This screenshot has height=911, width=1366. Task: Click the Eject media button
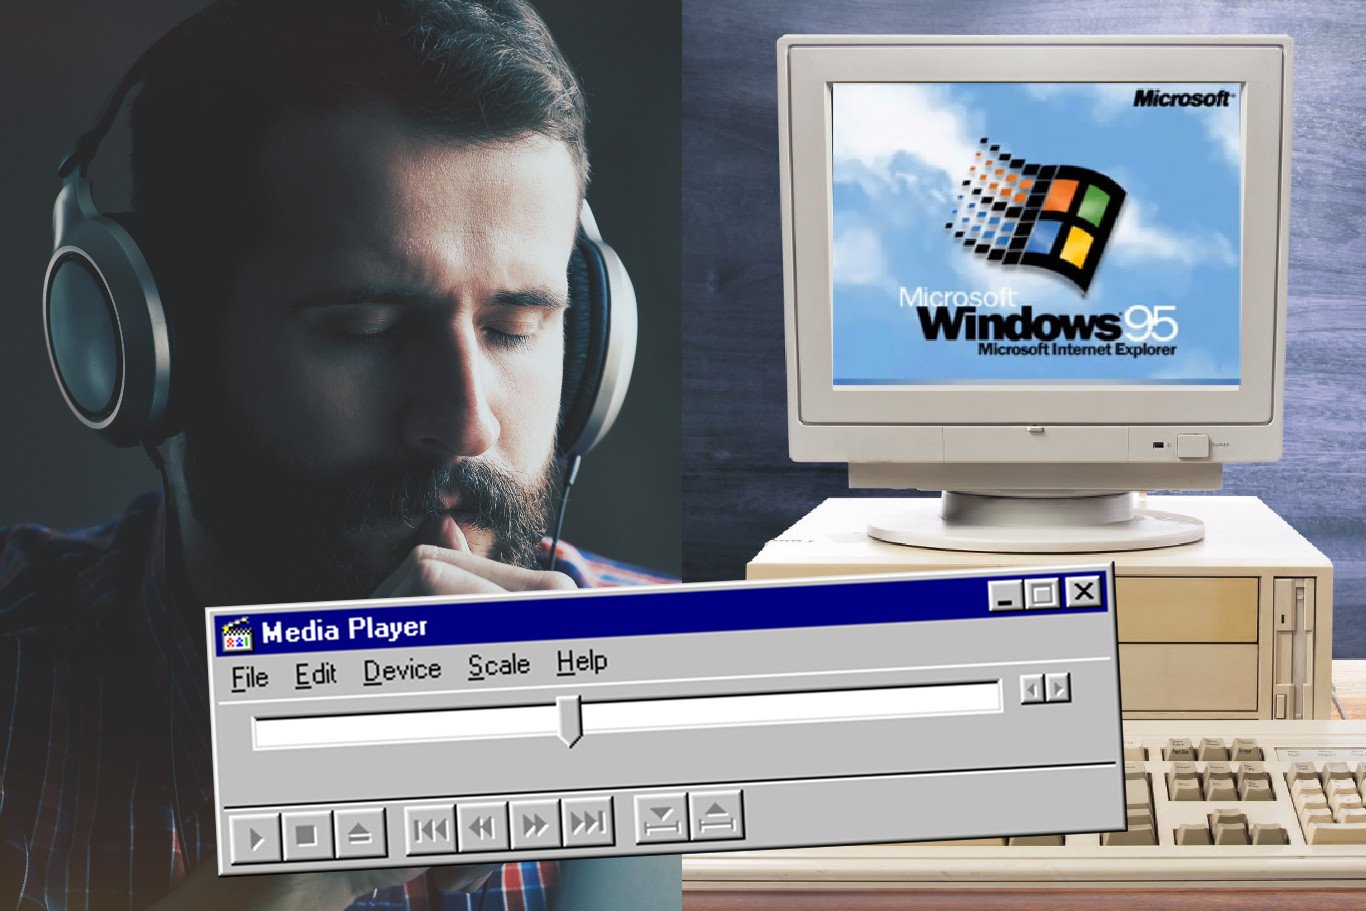(x=360, y=833)
